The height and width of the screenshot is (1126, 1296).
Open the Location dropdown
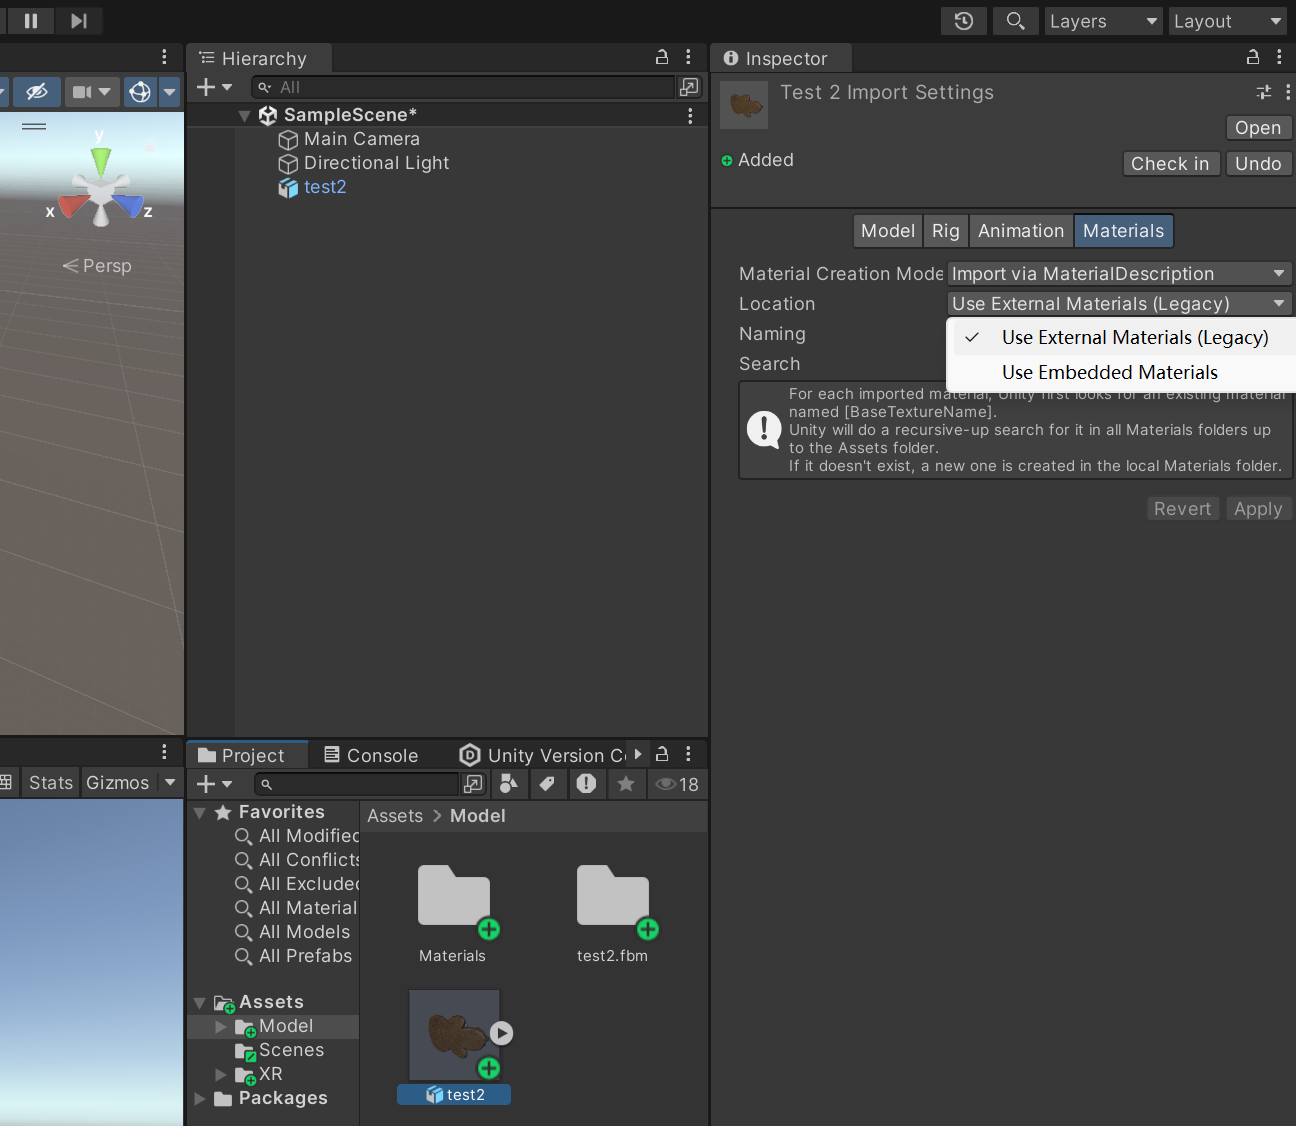[x=1119, y=304]
